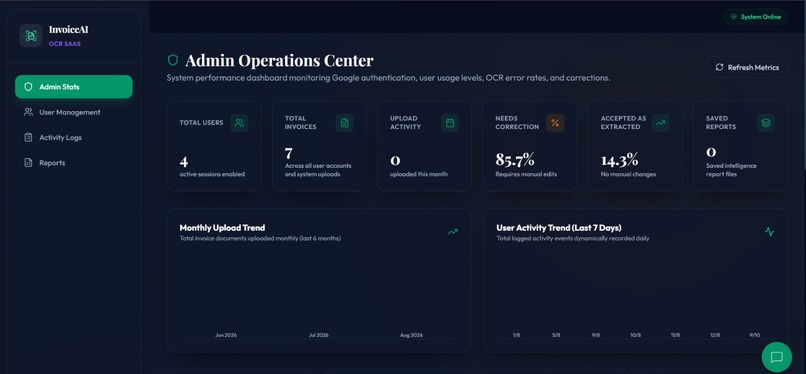Click the 10/8 date label on activity chart
This screenshot has height=374, width=806.
click(635, 335)
